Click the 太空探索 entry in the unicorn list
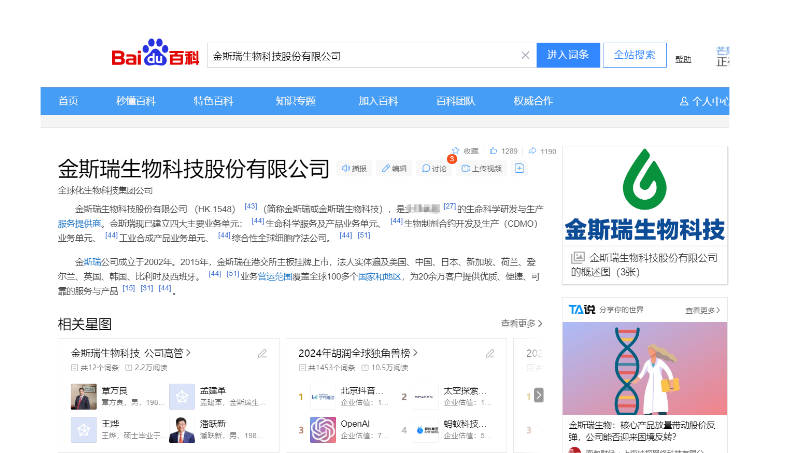 (465, 391)
